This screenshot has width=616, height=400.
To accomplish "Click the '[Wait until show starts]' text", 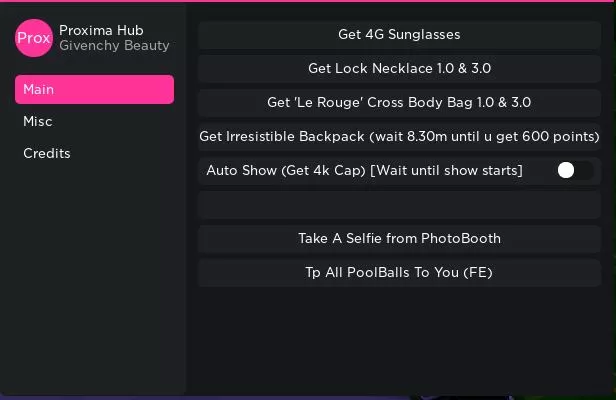I will click(446, 171).
